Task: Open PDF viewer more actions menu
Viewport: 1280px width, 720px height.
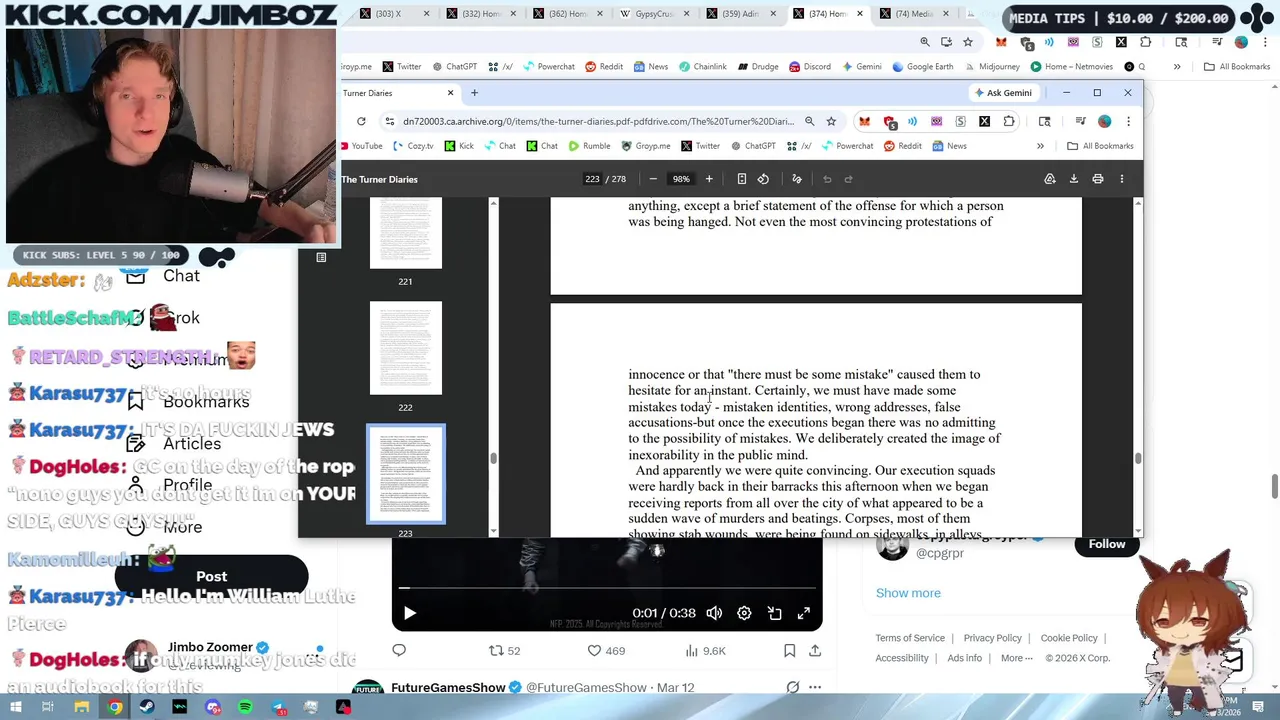Action: [x=1121, y=179]
